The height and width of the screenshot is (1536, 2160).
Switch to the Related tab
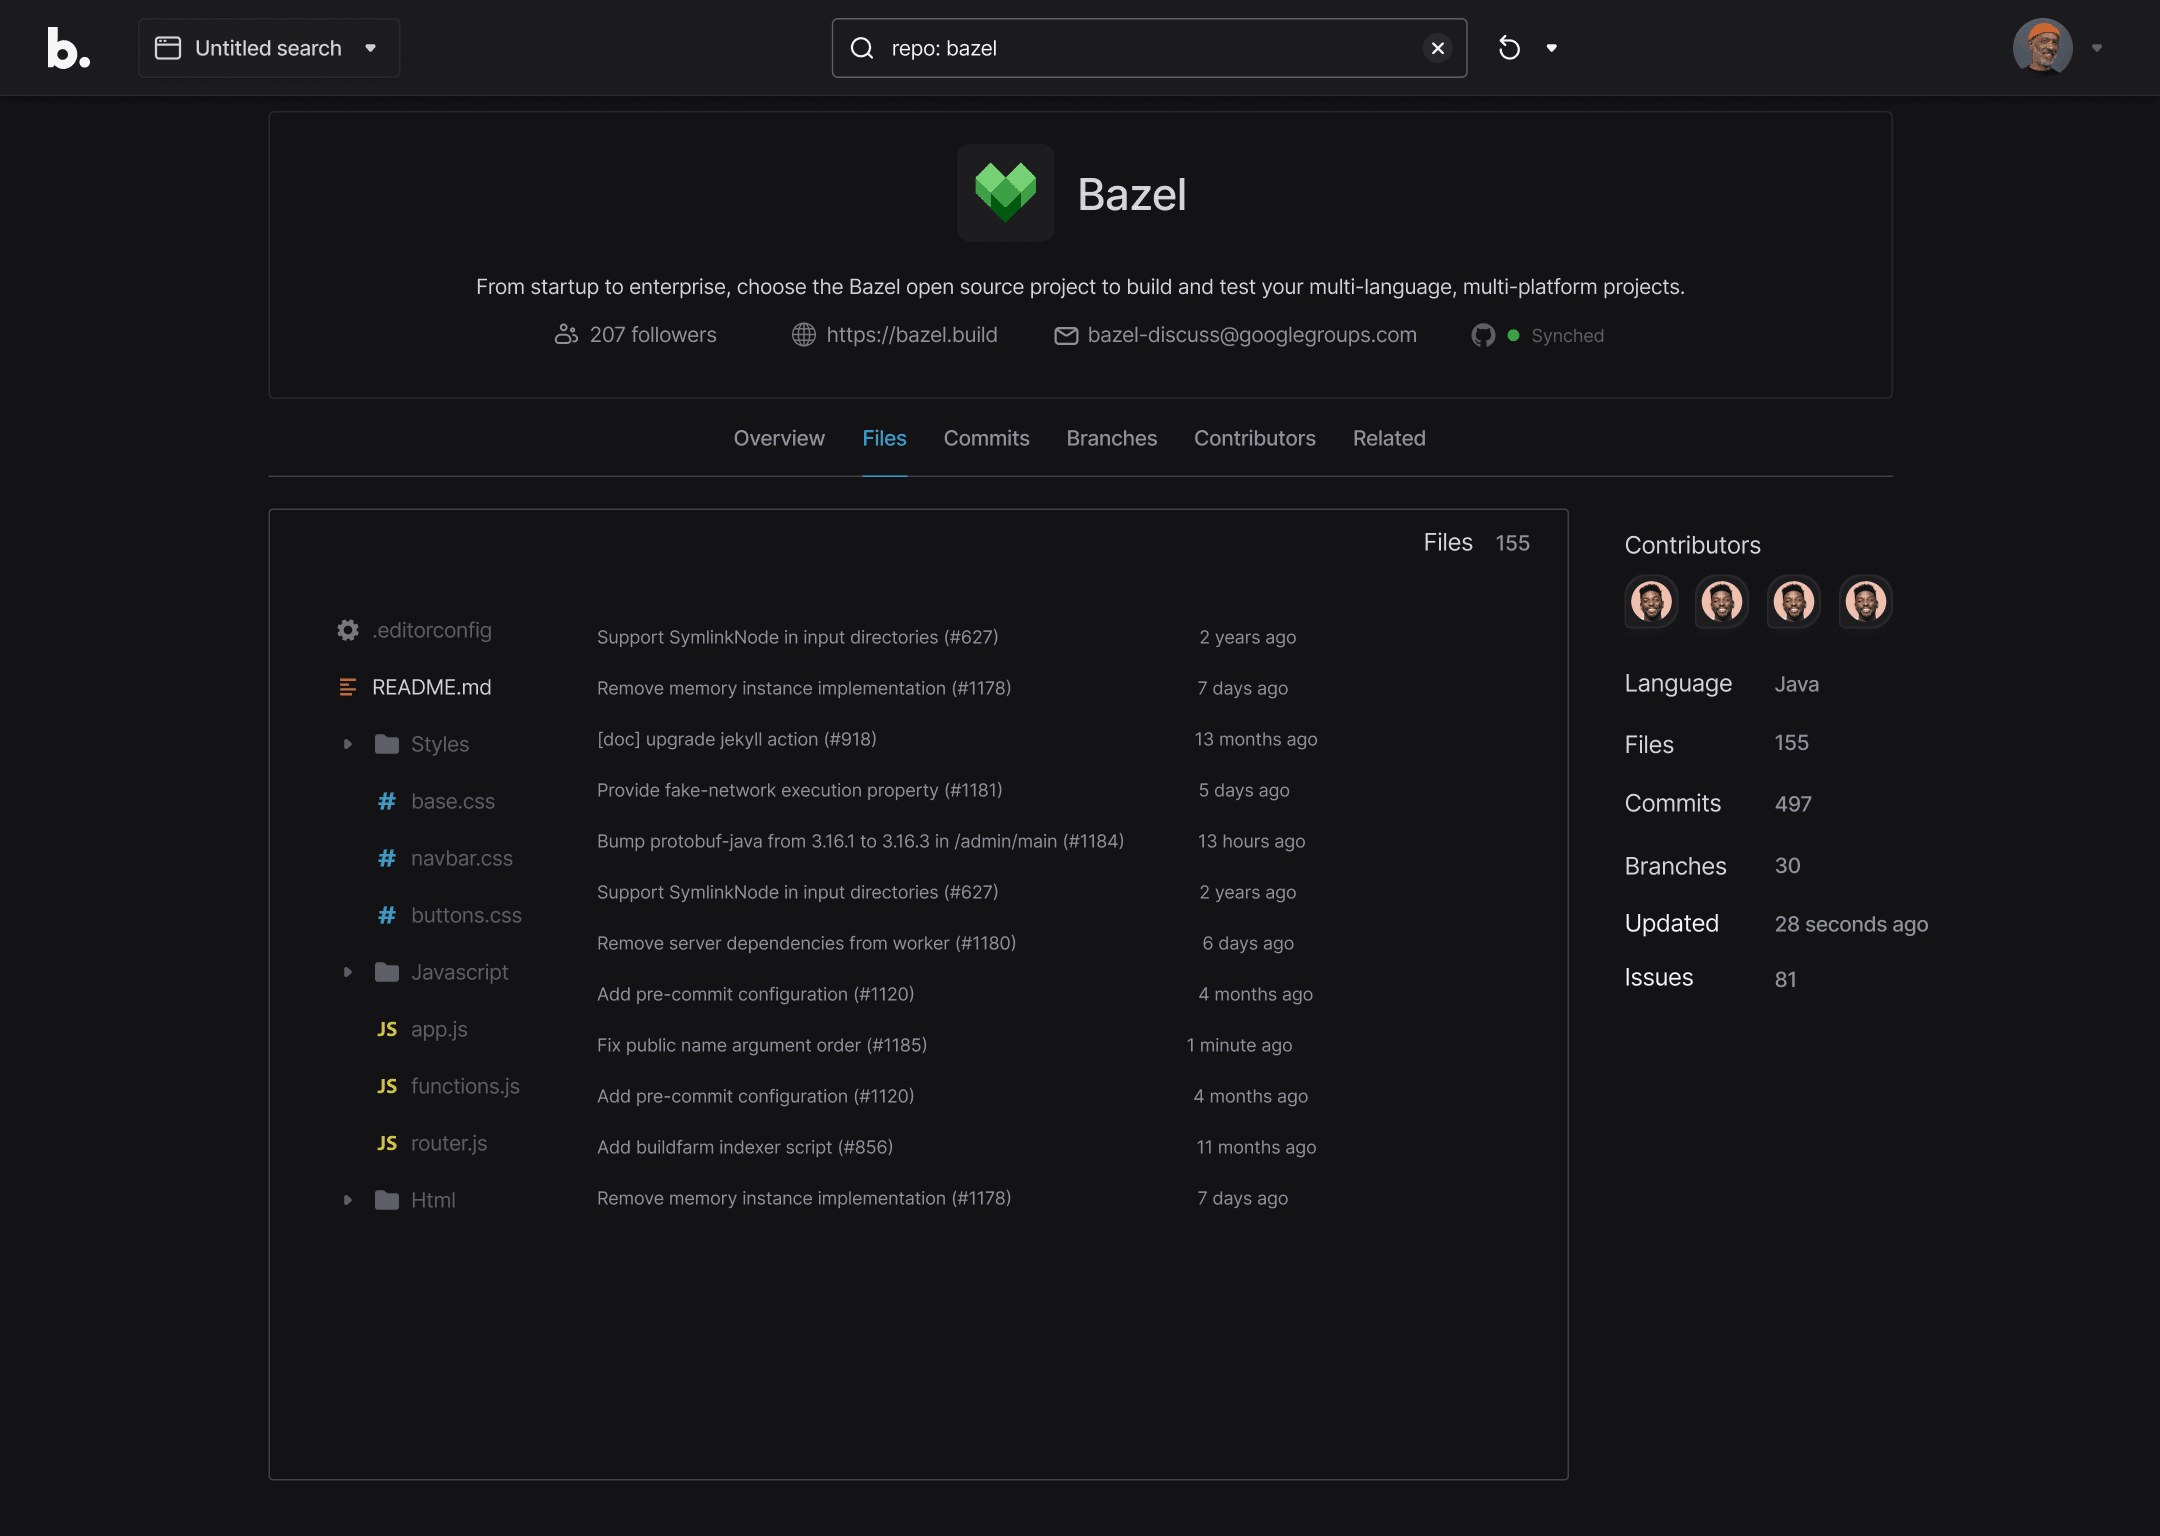(1389, 438)
